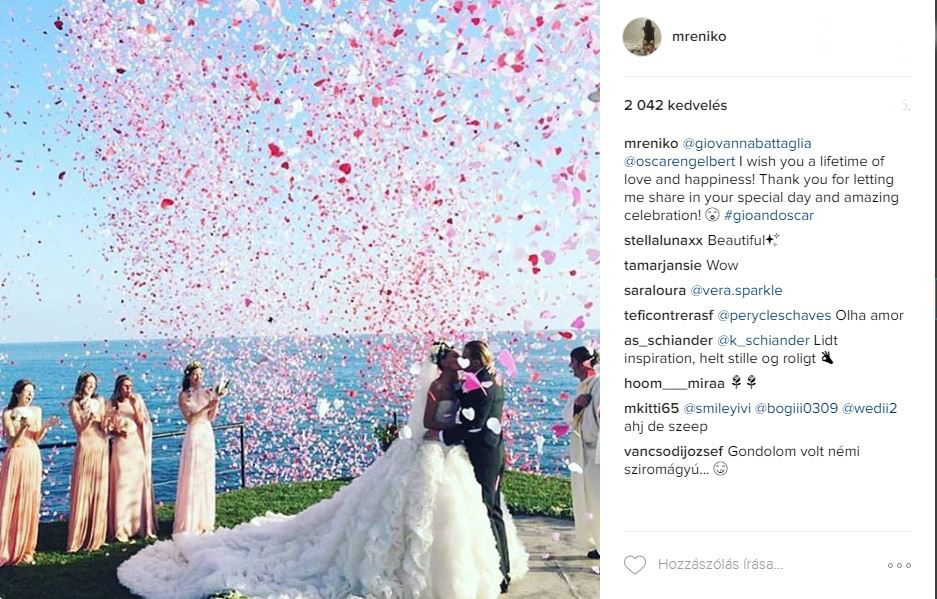The width and height of the screenshot is (937, 599).
Task: Open commenter vancsodijozsef's profile
Action: tap(673, 452)
